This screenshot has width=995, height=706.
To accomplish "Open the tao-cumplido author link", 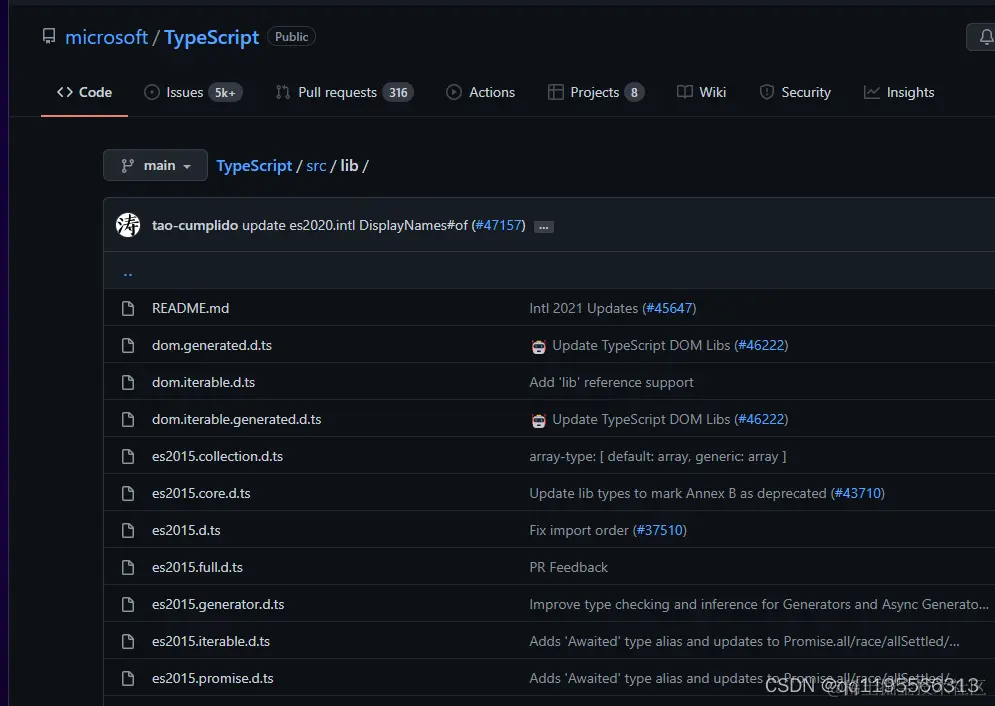I will (x=195, y=225).
